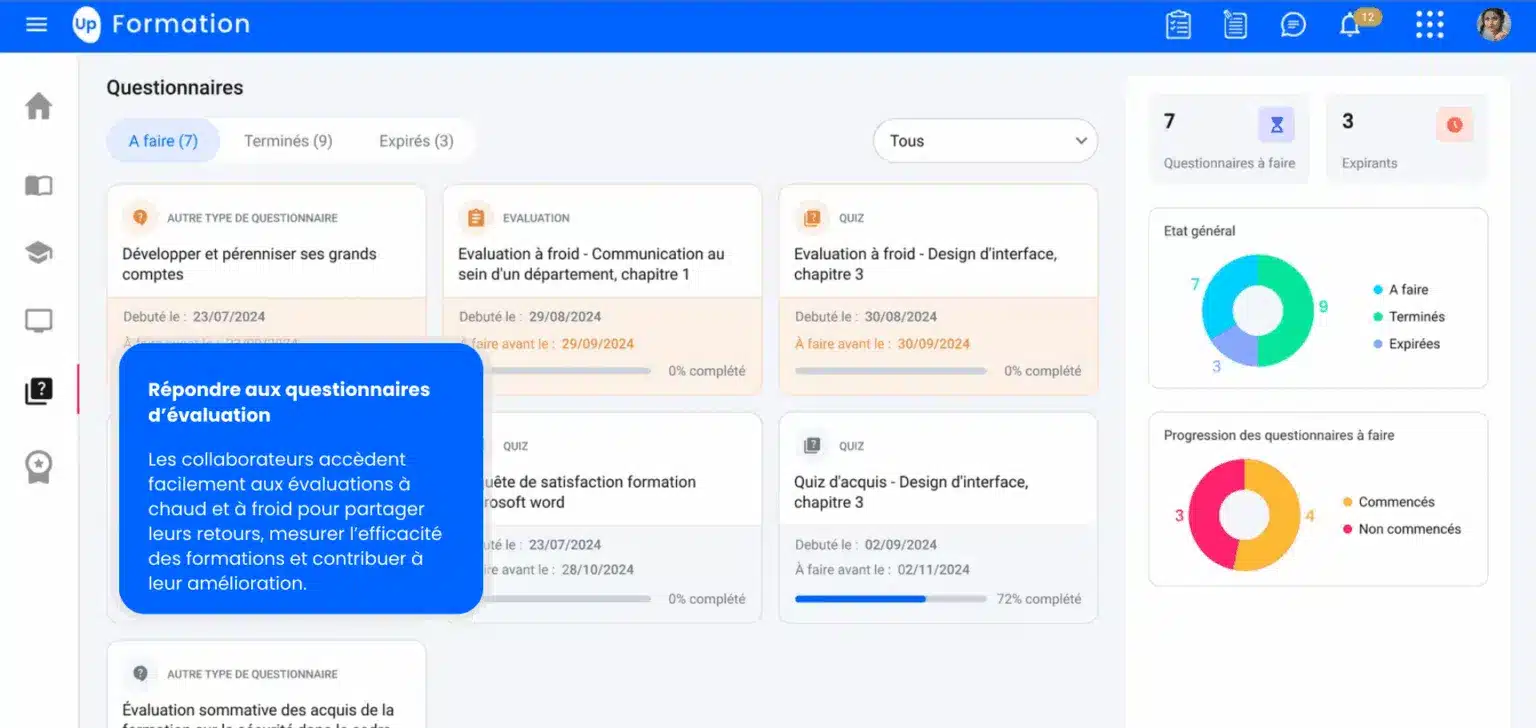Click the clipboard checklist header icon

[x=1179, y=25]
